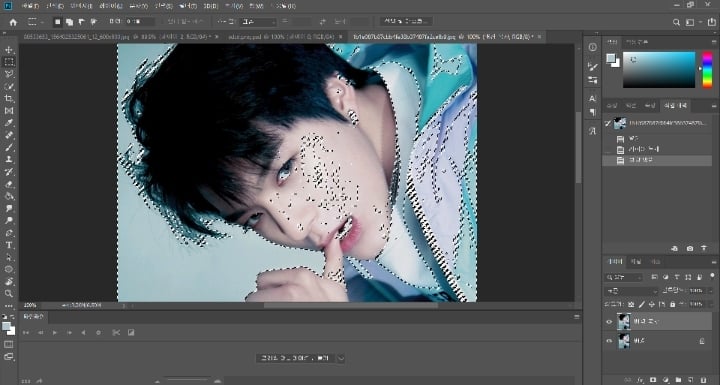Select the Move tool
The image size is (720, 385).
tap(9, 50)
